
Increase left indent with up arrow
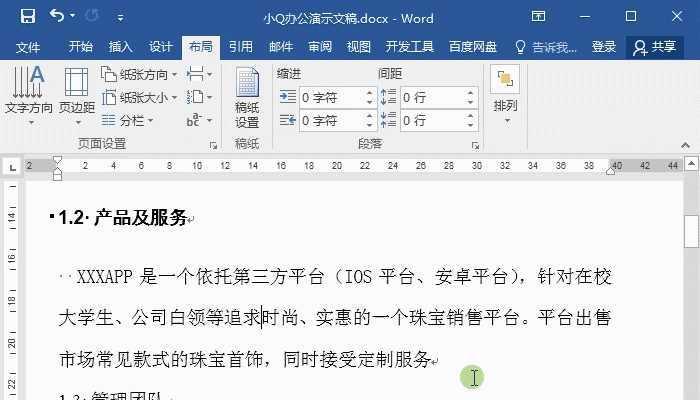coord(370,93)
